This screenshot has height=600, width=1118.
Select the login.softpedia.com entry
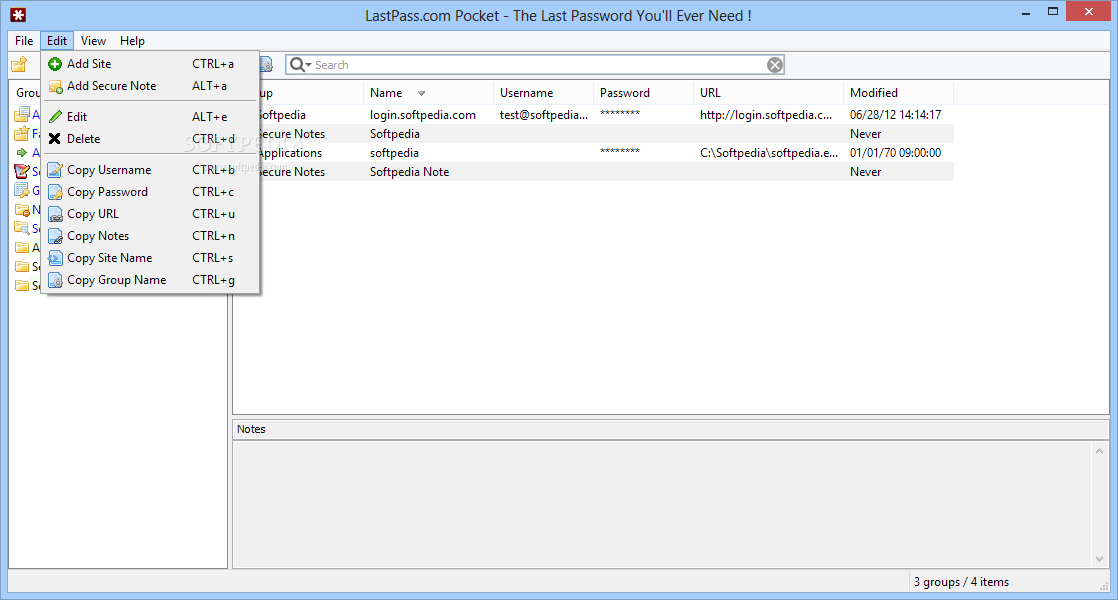click(x=423, y=115)
